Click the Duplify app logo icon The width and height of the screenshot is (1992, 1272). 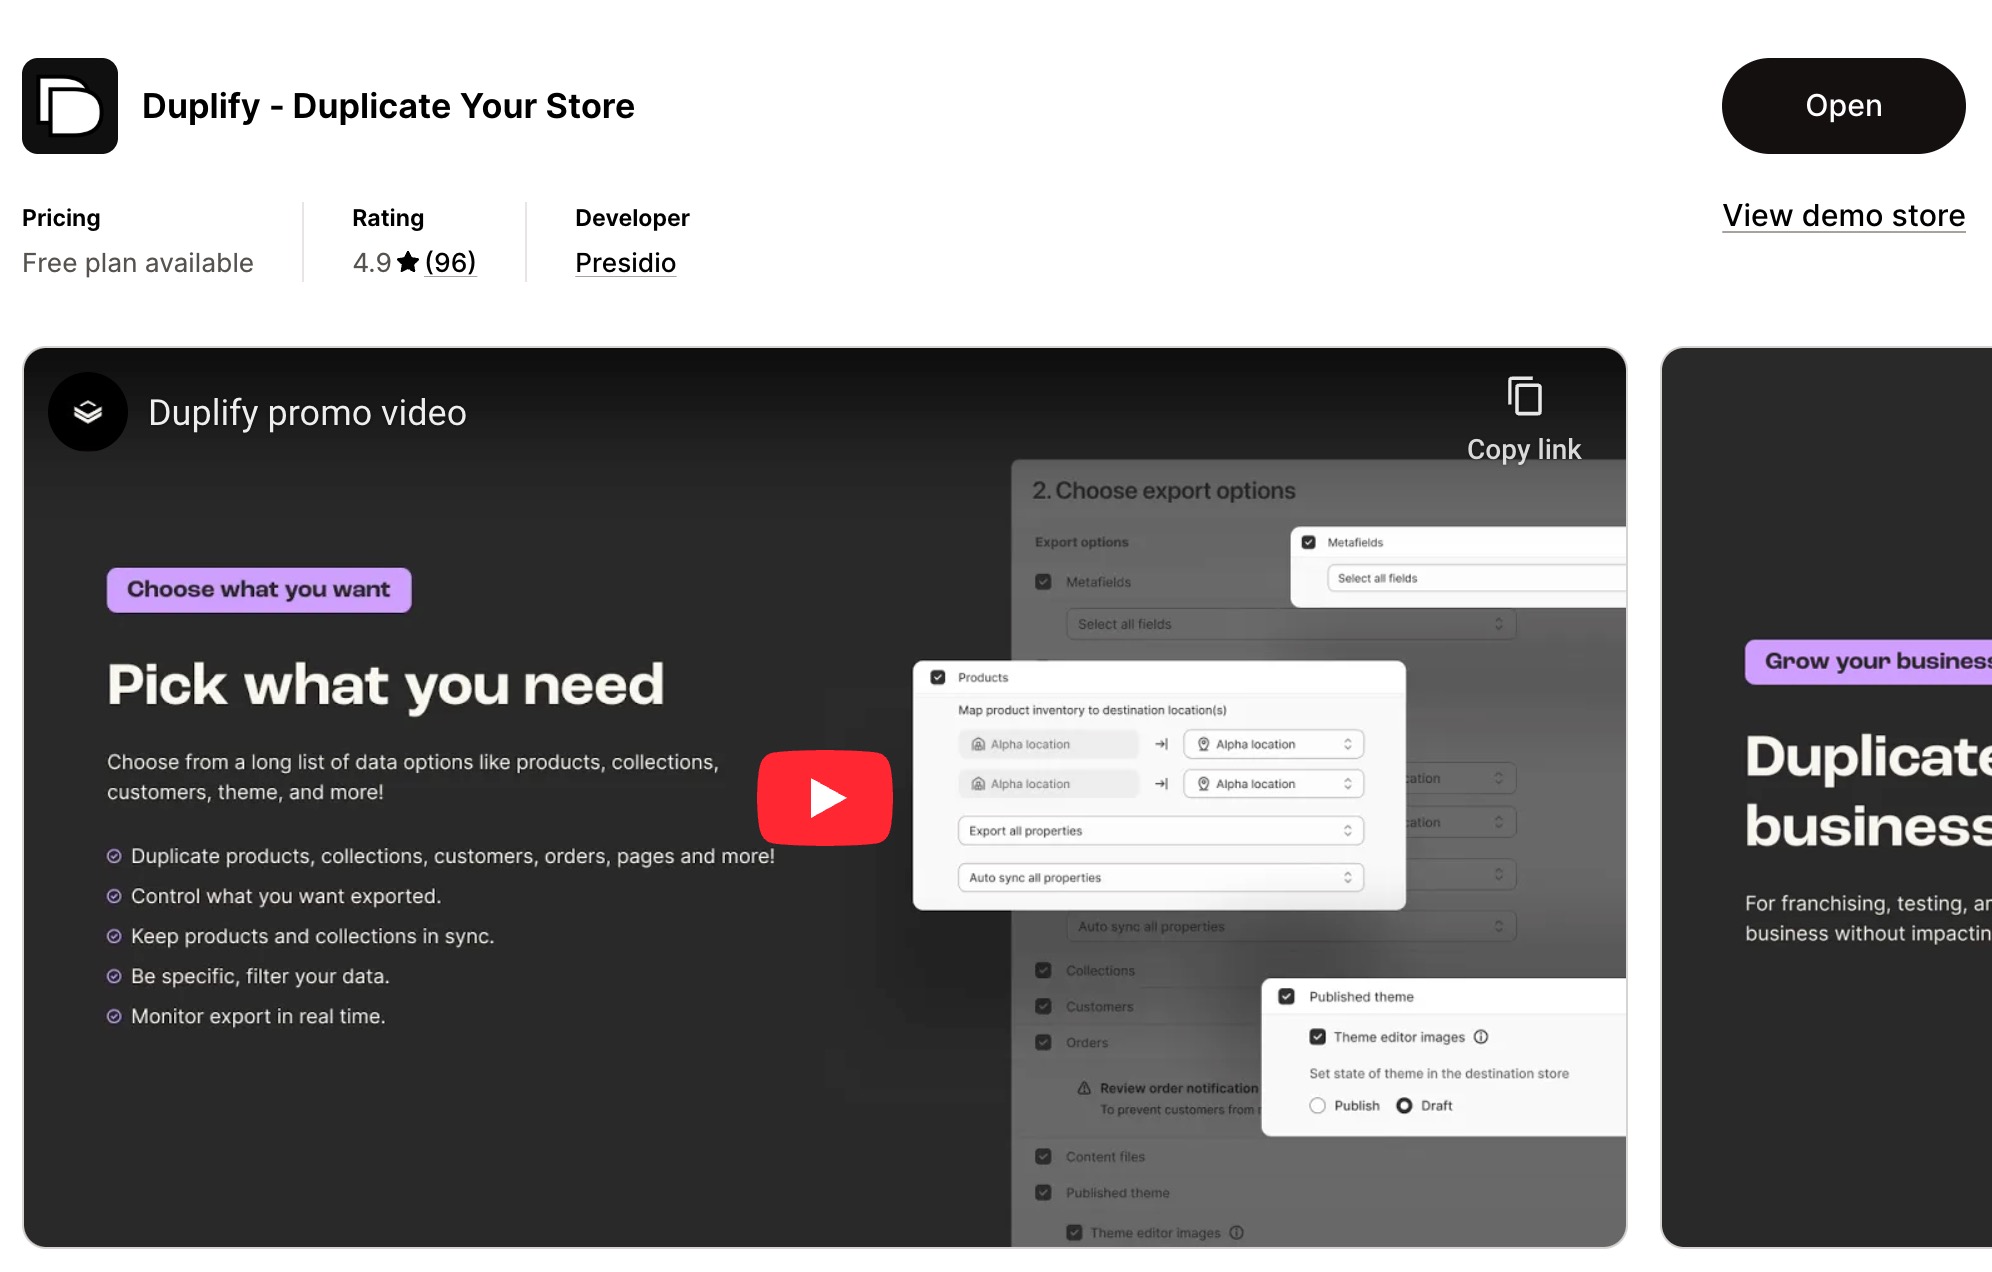pyautogui.click(x=70, y=106)
